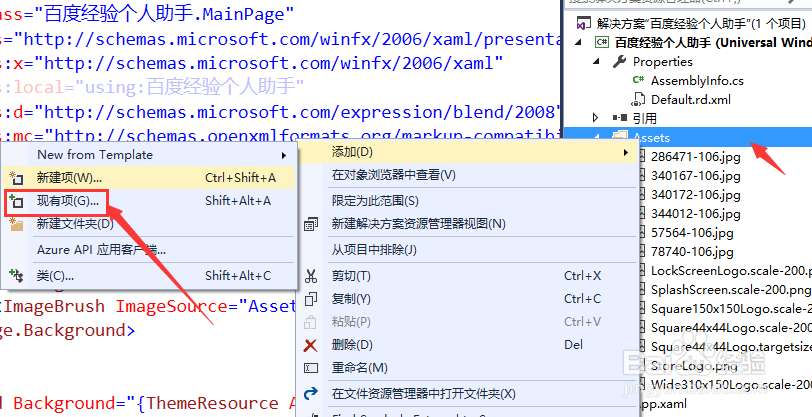
Task: Click the C# icon of AssemblyInfo.cs
Action: (x=639, y=80)
